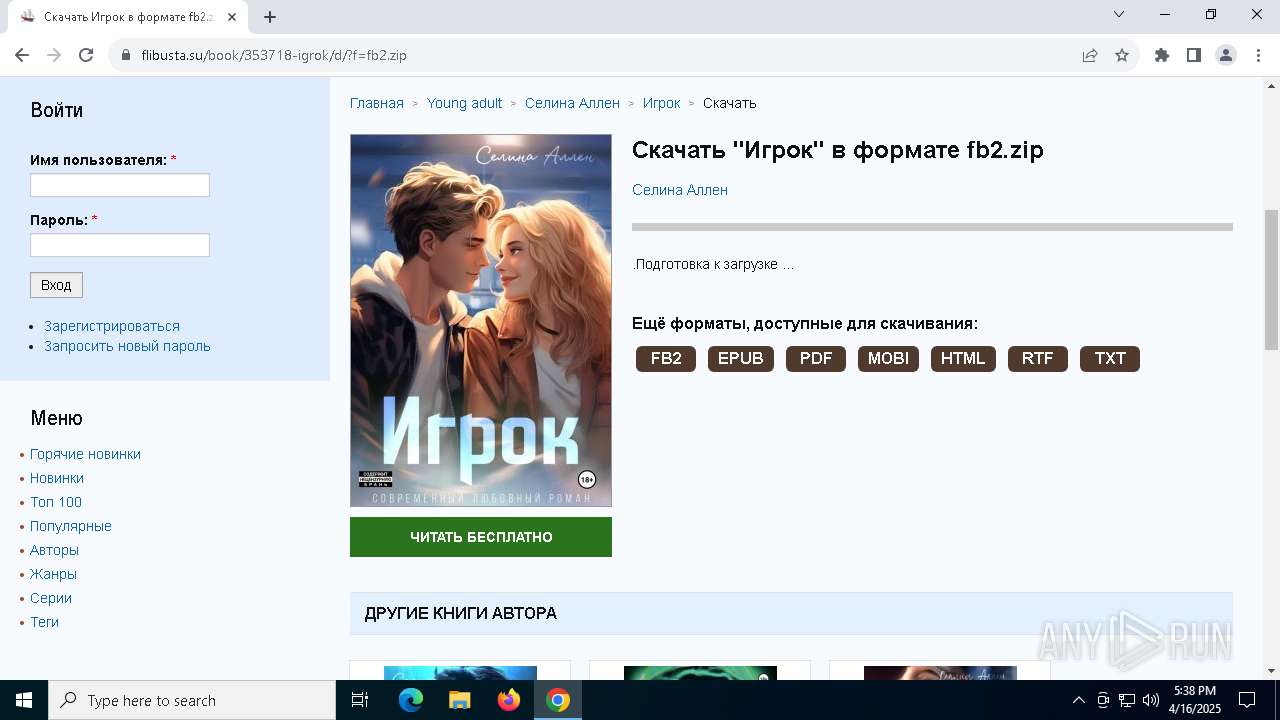The image size is (1280, 720).
Task: Reload the current page
Action: [86, 55]
